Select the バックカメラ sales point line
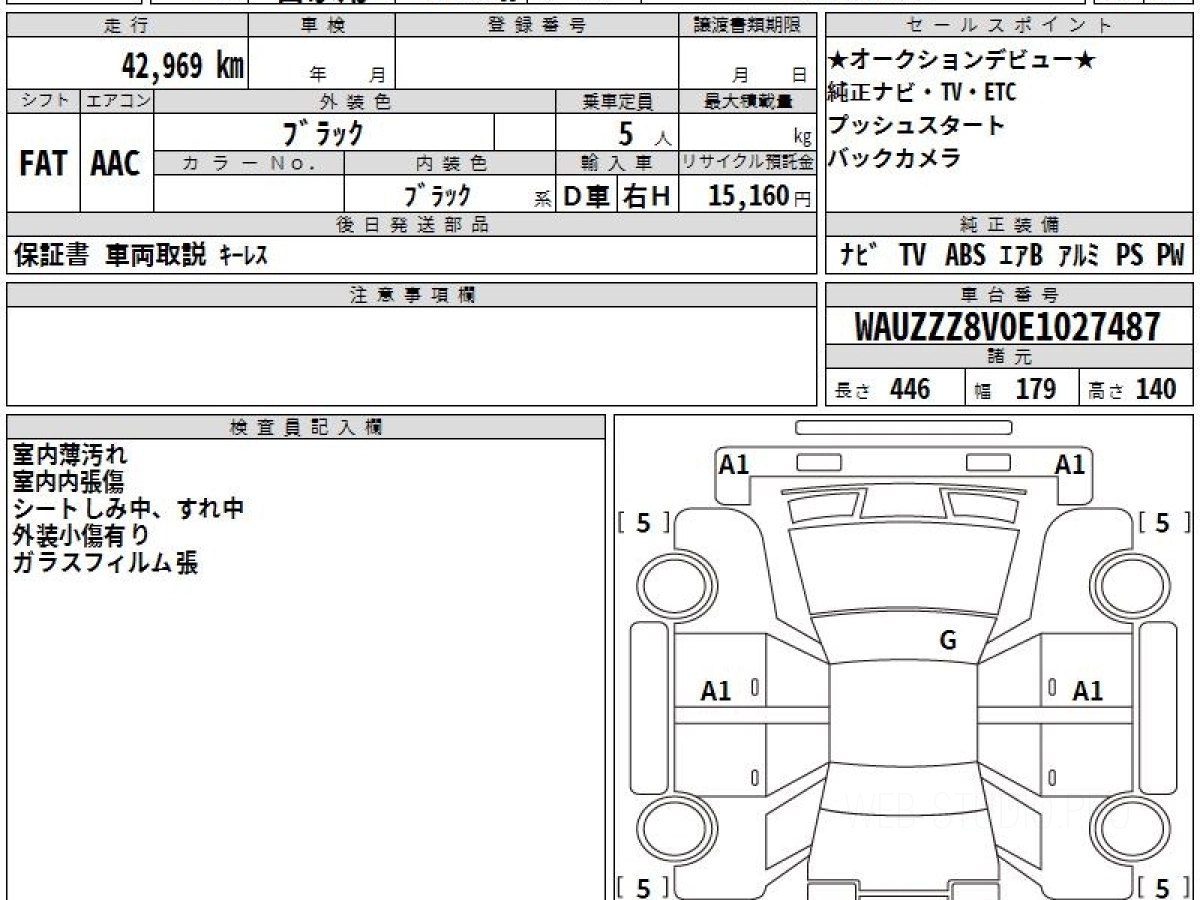 (894, 158)
